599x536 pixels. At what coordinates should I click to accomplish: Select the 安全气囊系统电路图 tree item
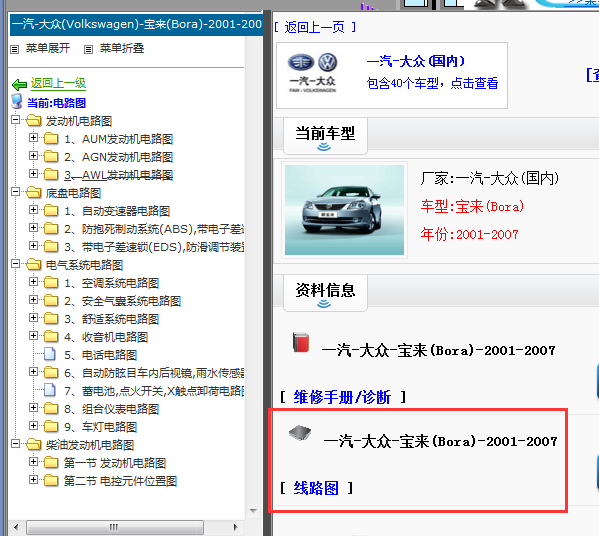123,301
